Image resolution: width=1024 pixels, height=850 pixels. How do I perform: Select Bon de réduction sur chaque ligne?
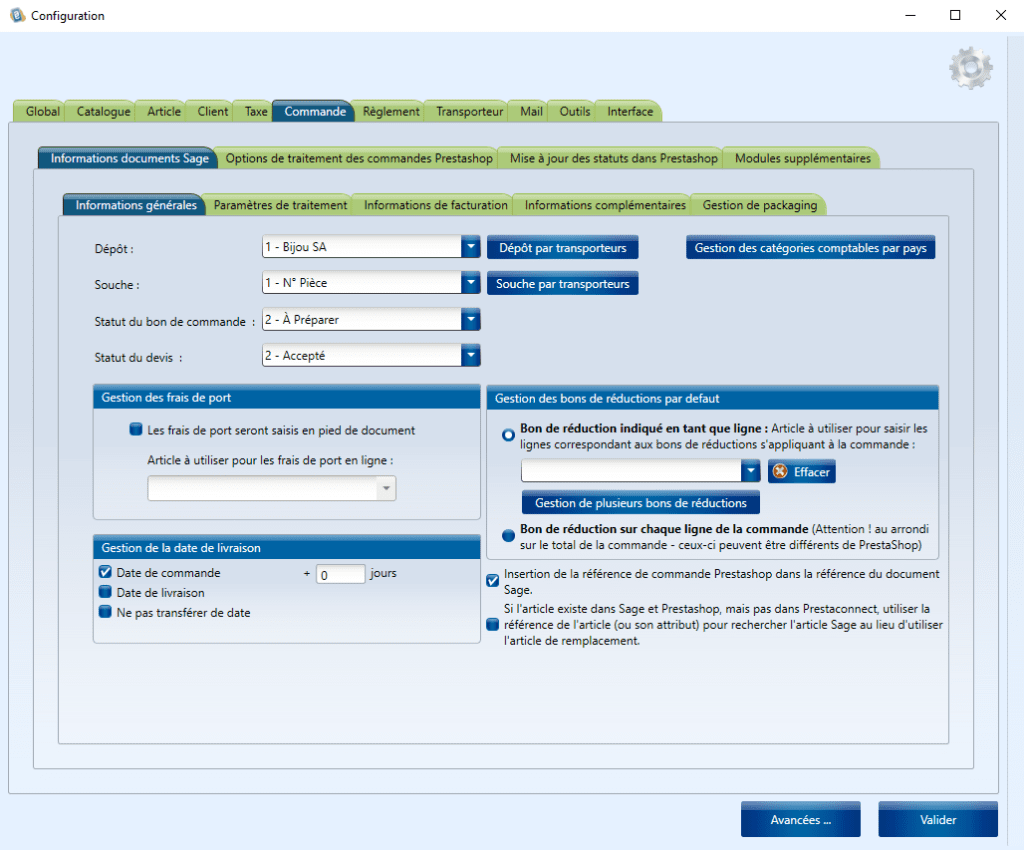click(x=508, y=535)
